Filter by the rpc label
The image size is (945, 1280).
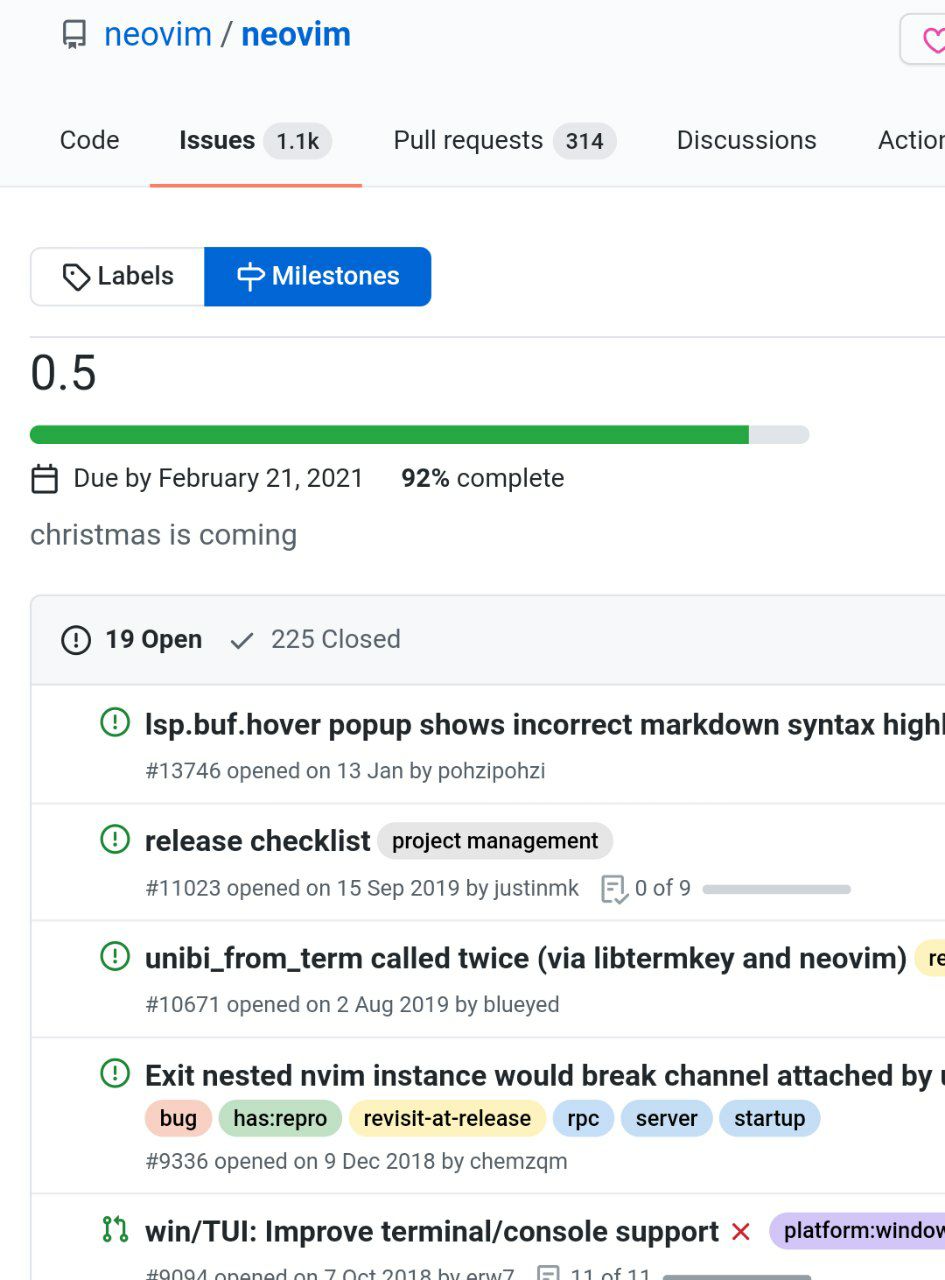pyautogui.click(x=583, y=1118)
